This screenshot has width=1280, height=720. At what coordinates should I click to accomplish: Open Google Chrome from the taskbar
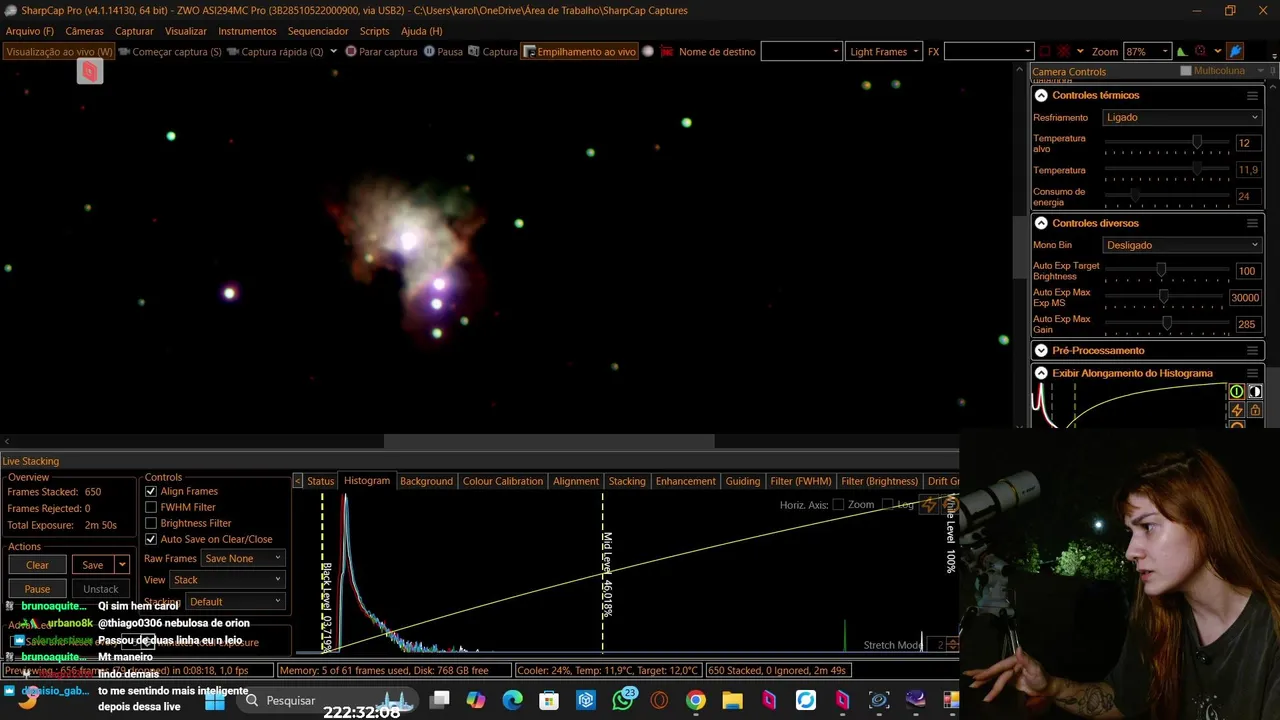(x=696, y=700)
